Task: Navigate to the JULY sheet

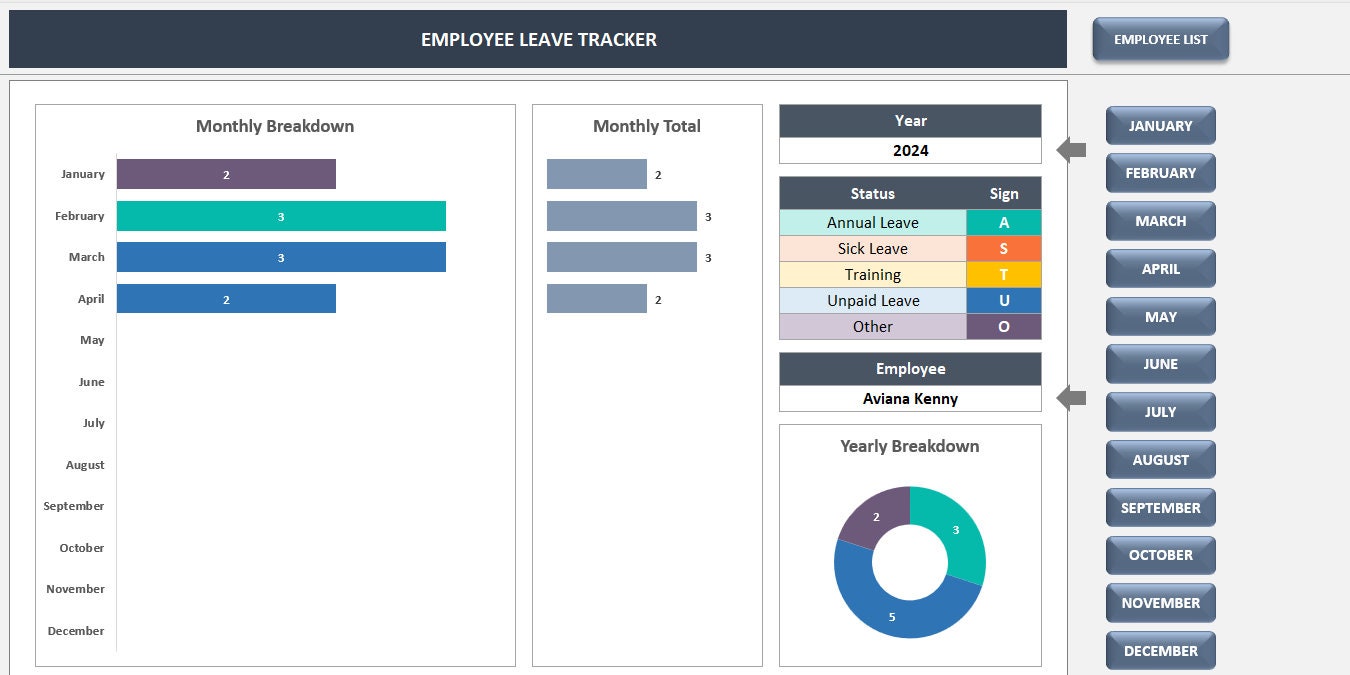Action: point(1160,411)
